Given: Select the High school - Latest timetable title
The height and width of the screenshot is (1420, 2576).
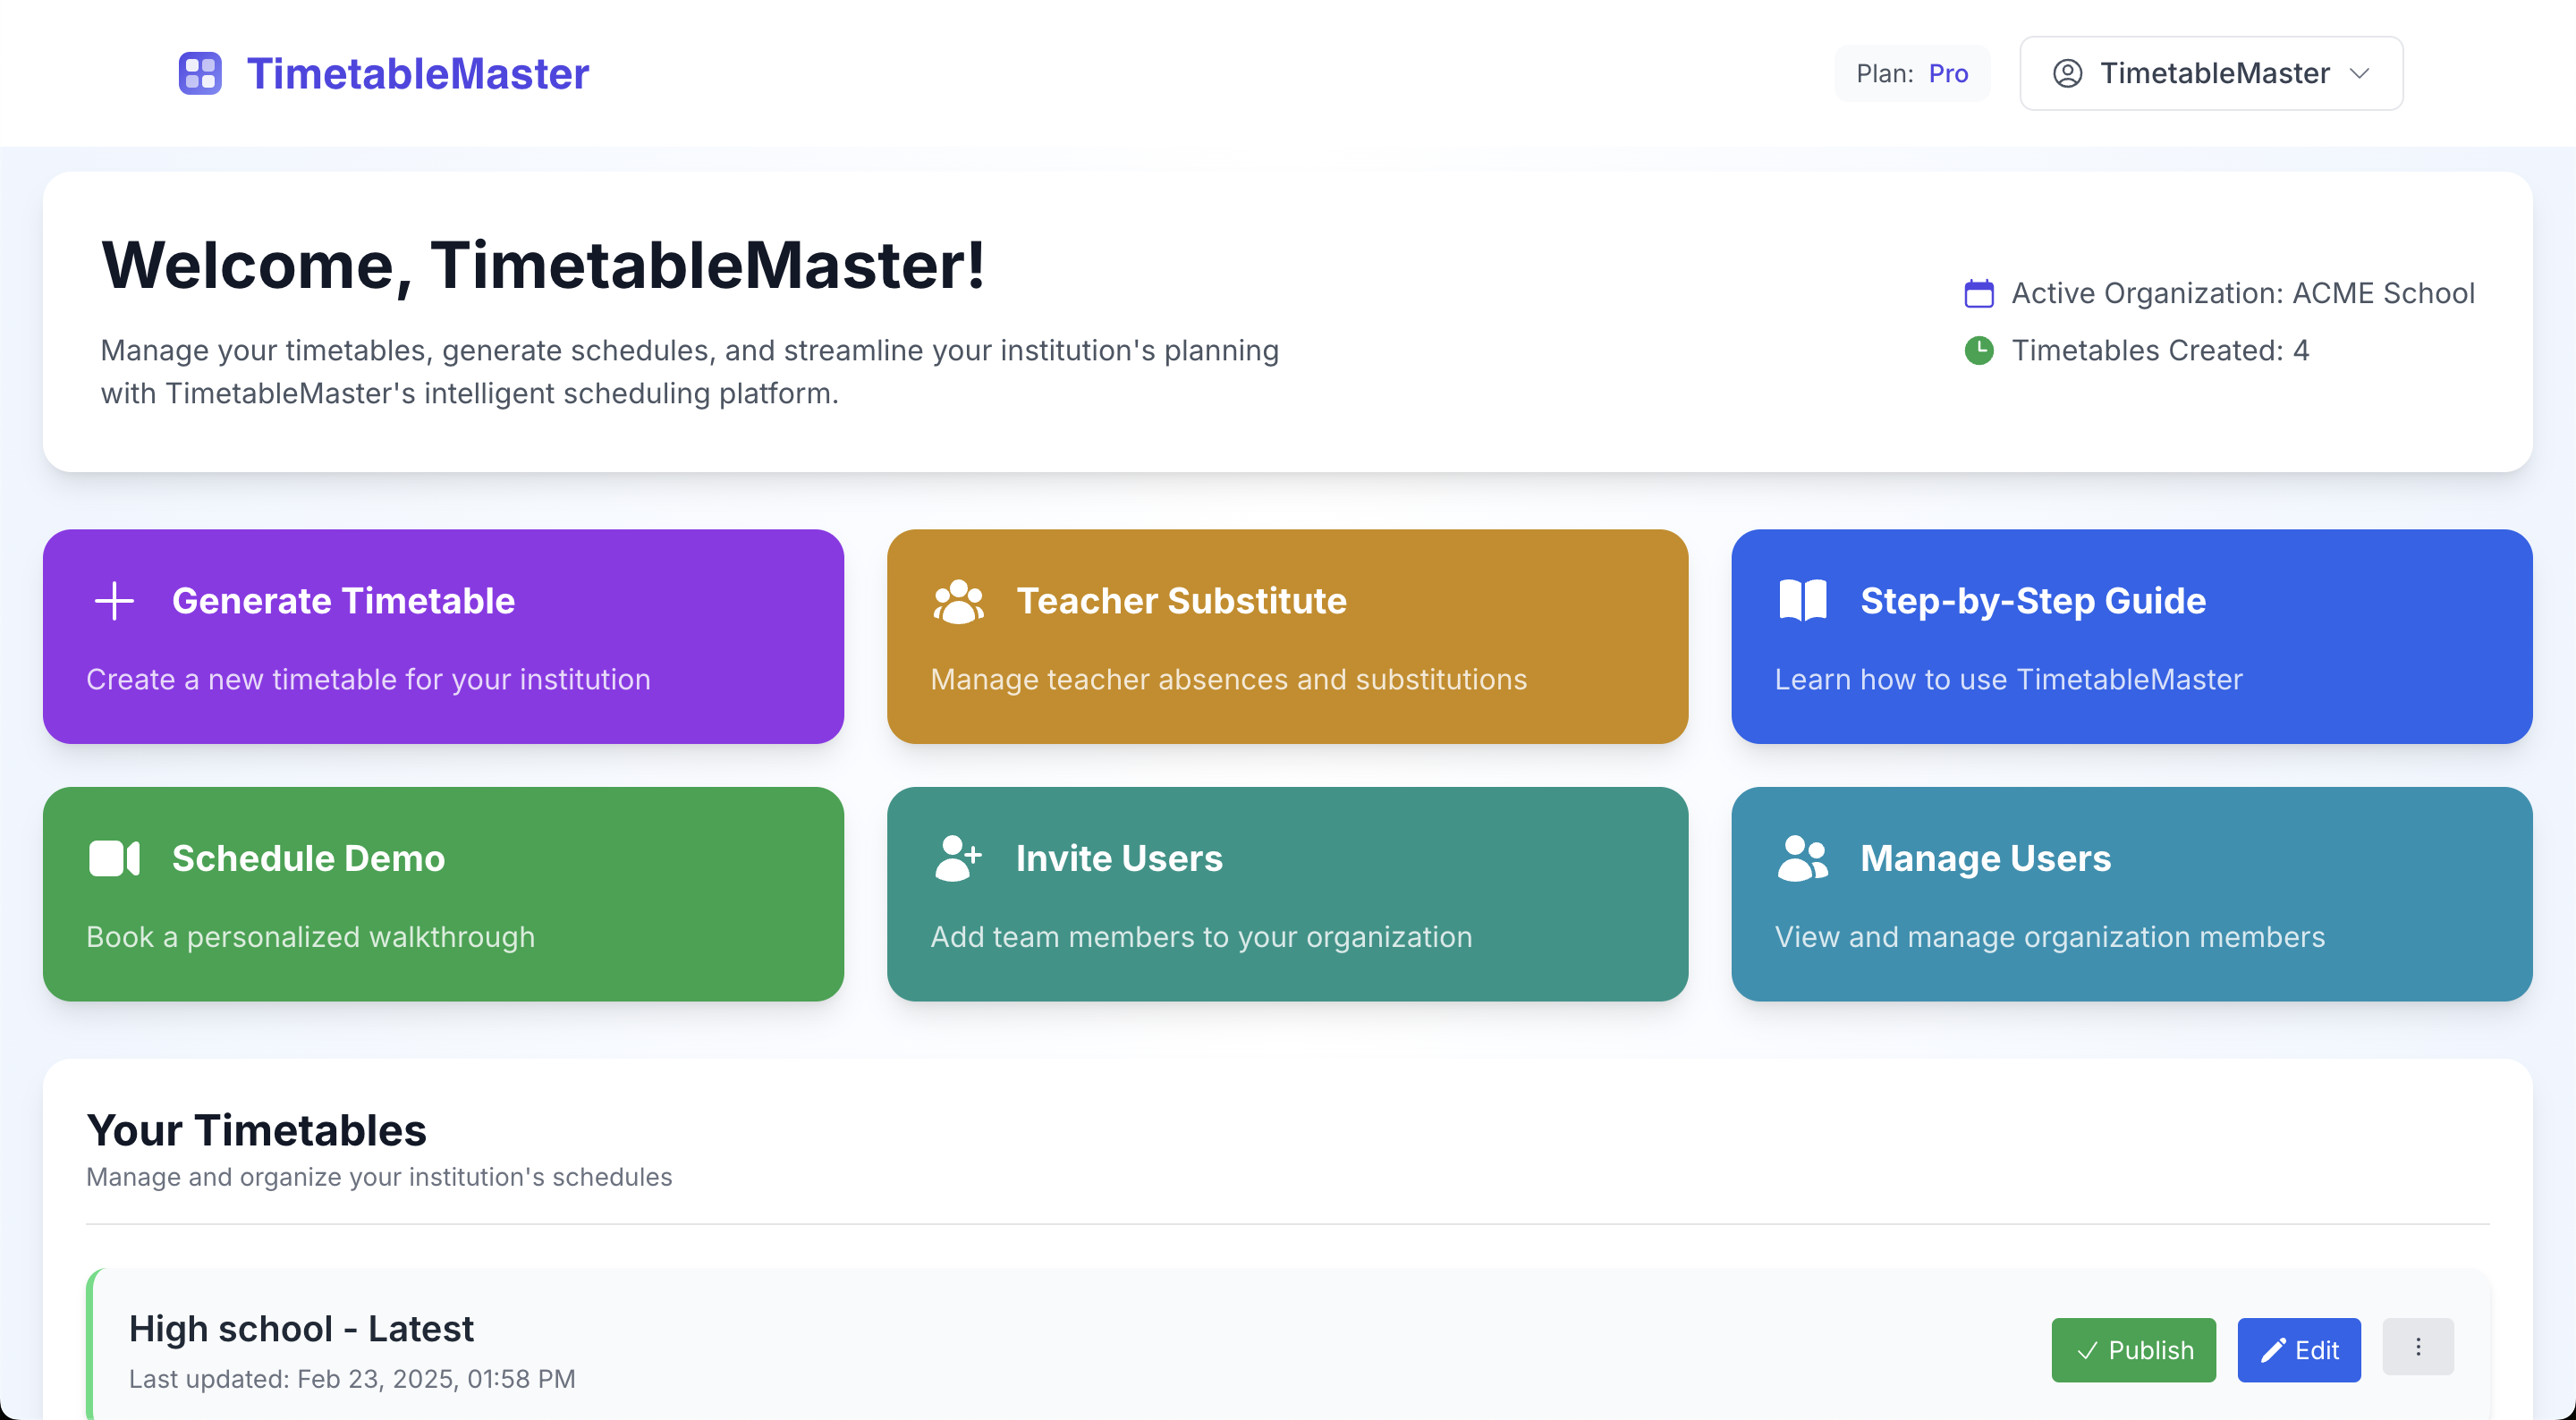Looking at the screenshot, I should 301,1328.
